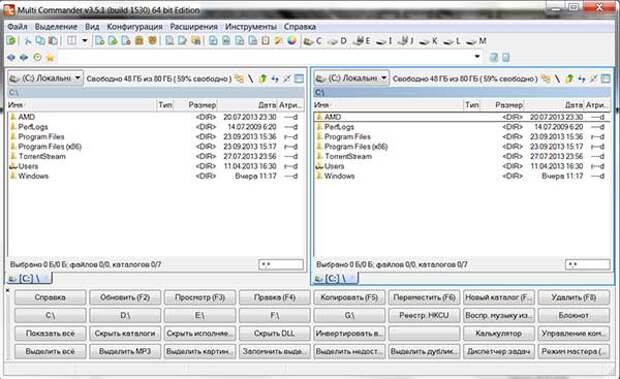Click the Удалить (F8) button
Image resolution: width=620 pixels, height=379 pixels.
point(574,297)
